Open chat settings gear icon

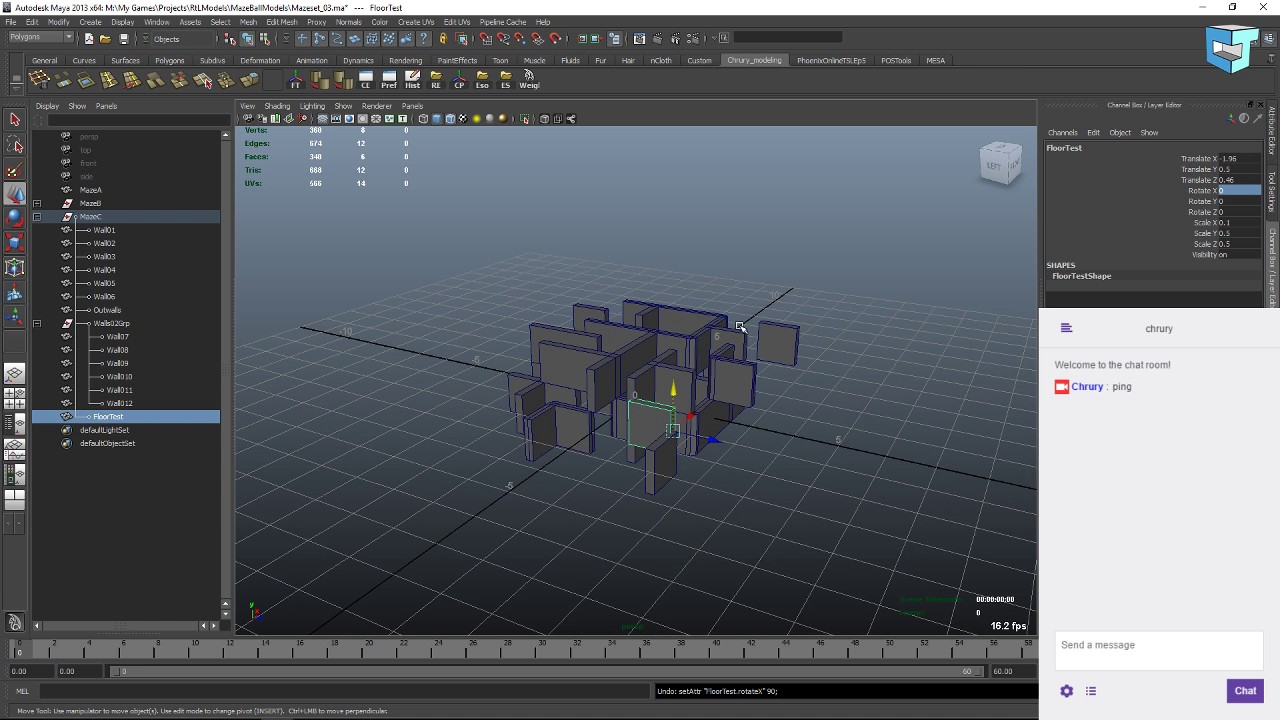[1066, 691]
